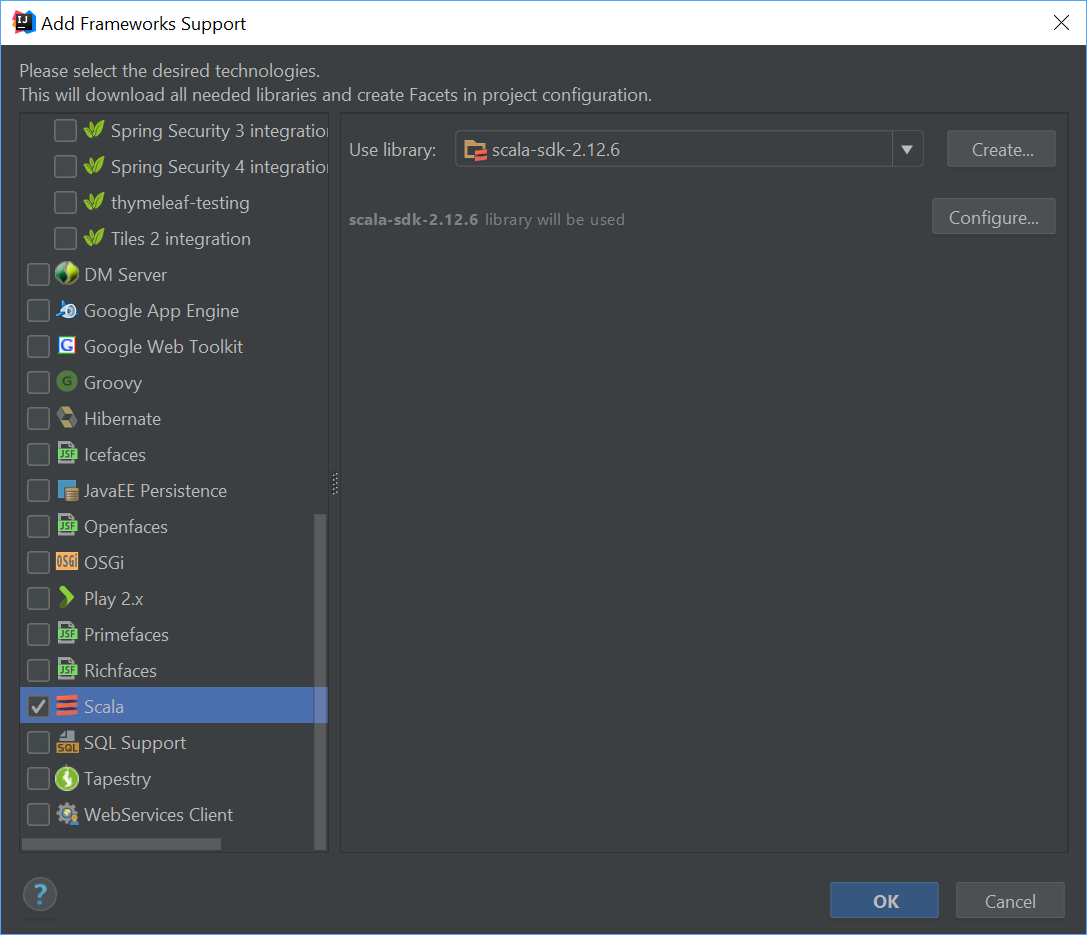Viewport: 1087px width, 935px height.
Task: Click the splitter handle between the panels
Action: coord(335,483)
